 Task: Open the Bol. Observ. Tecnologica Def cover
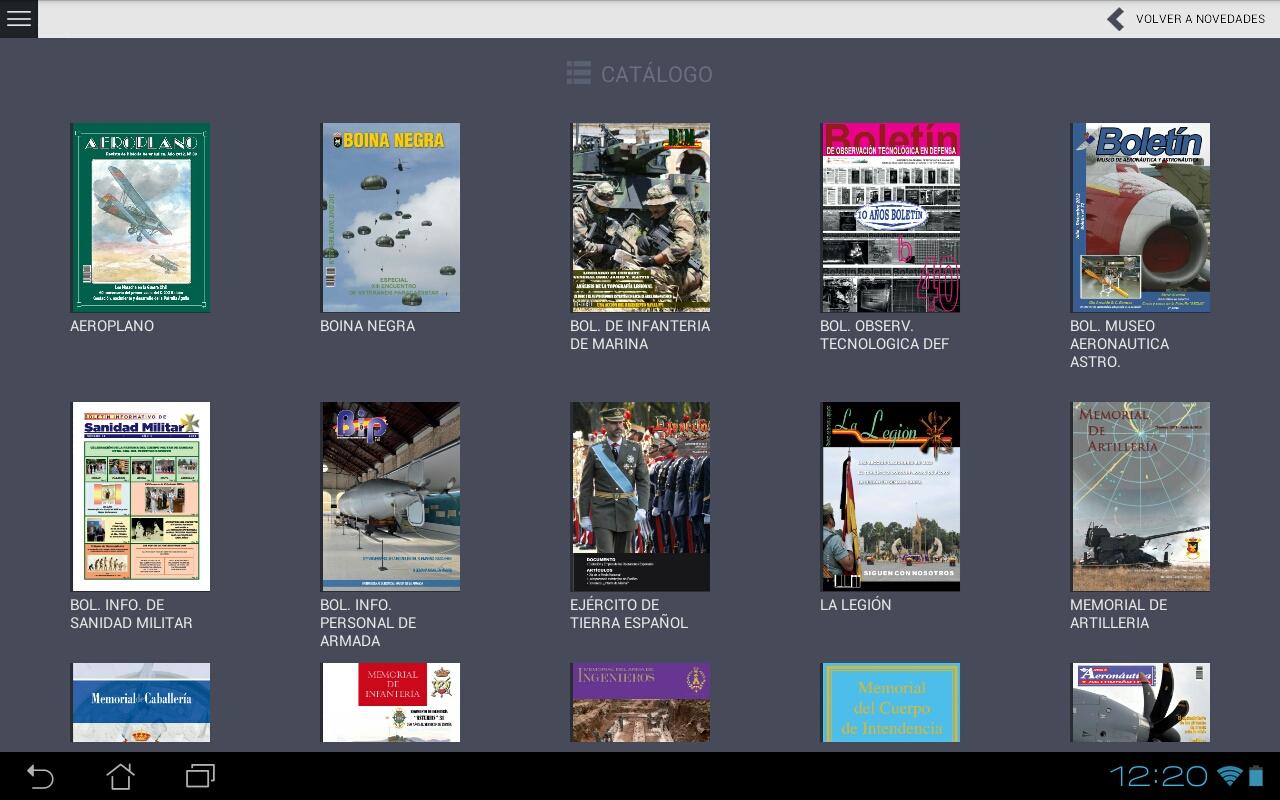tap(890, 217)
